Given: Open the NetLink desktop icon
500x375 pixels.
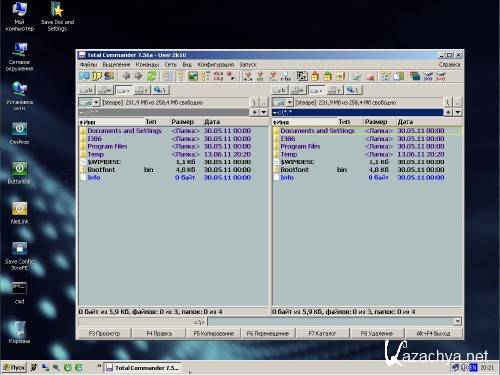Looking at the screenshot, I should (x=19, y=213).
